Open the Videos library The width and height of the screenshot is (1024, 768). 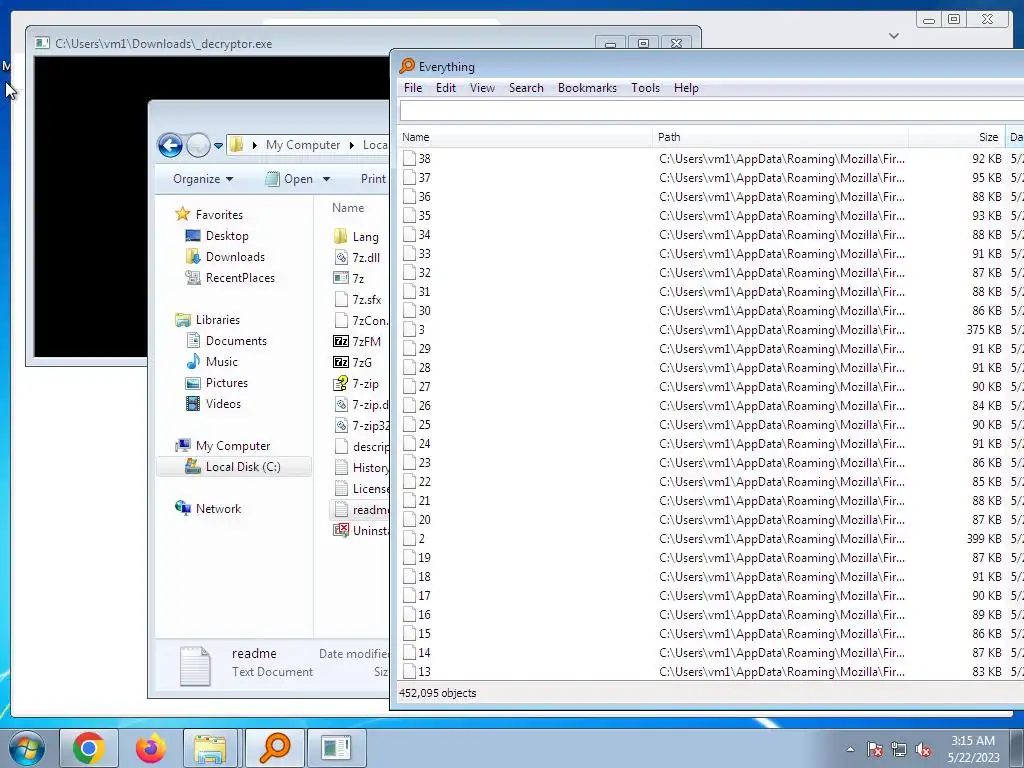coord(223,404)
